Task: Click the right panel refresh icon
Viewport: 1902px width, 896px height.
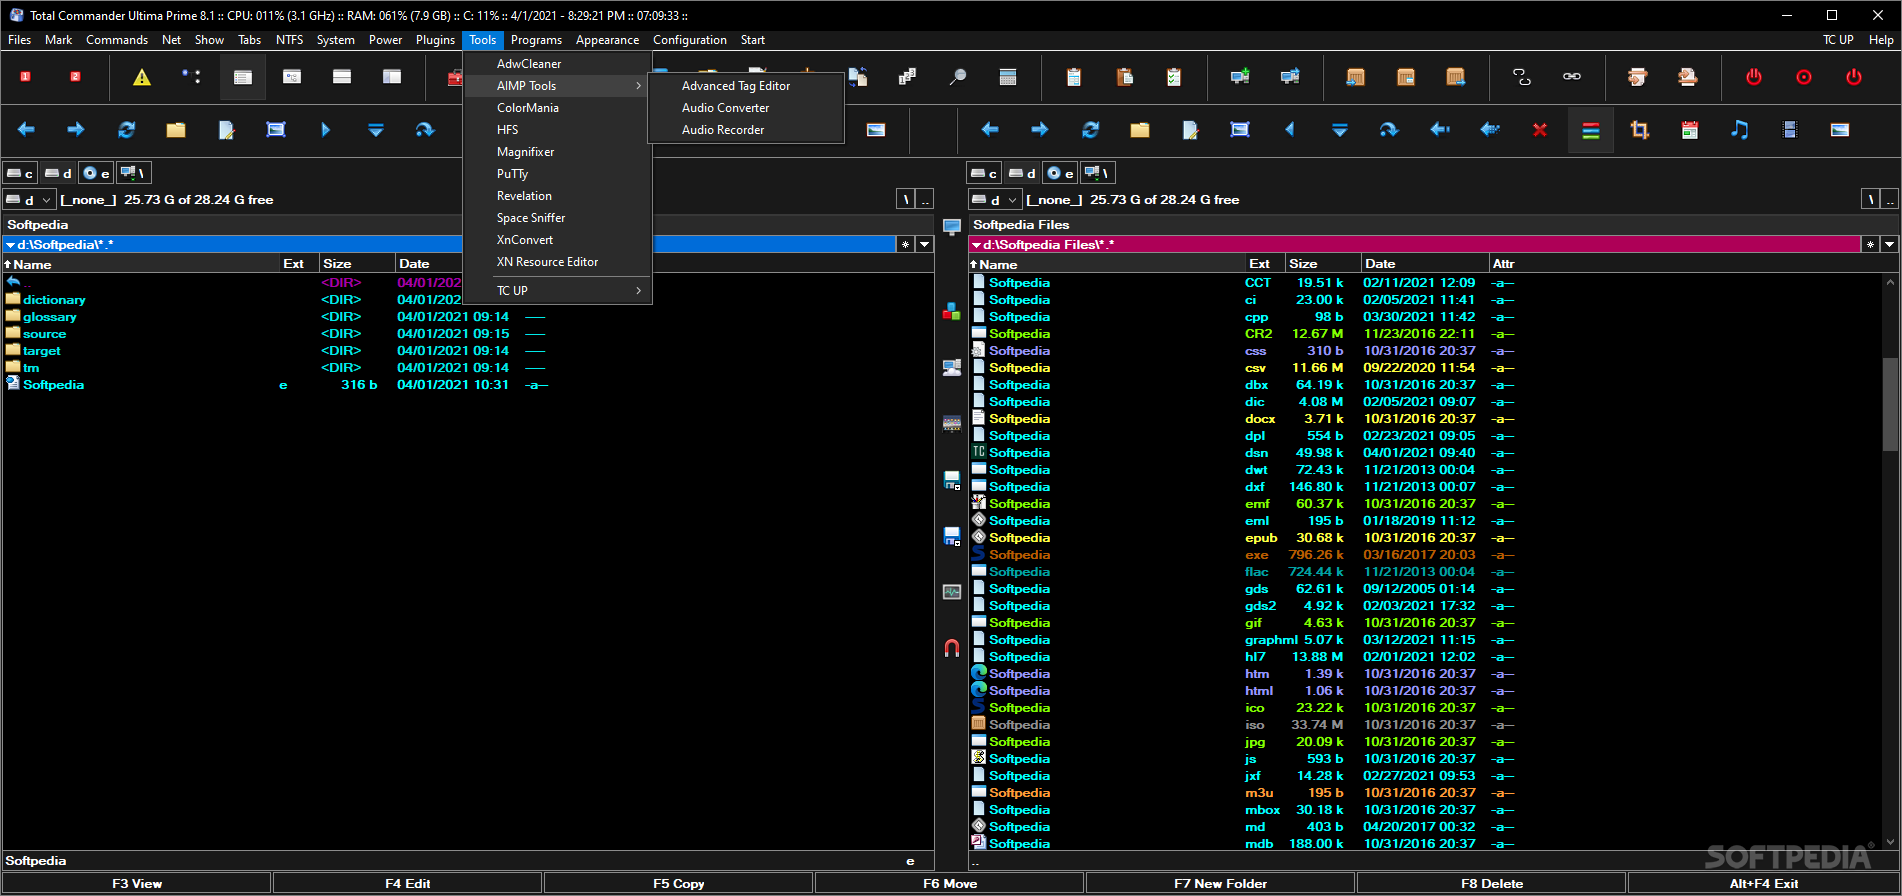Action: [x=1090, y=130]
